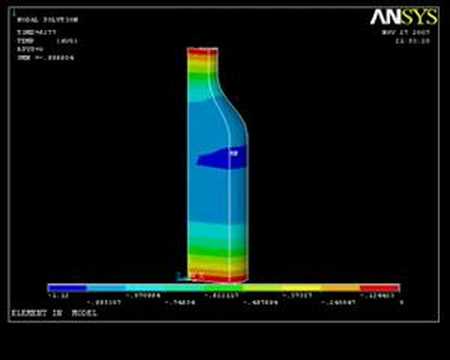
Task: Click the red top edge of the model
Action: (x=202, y=51)
